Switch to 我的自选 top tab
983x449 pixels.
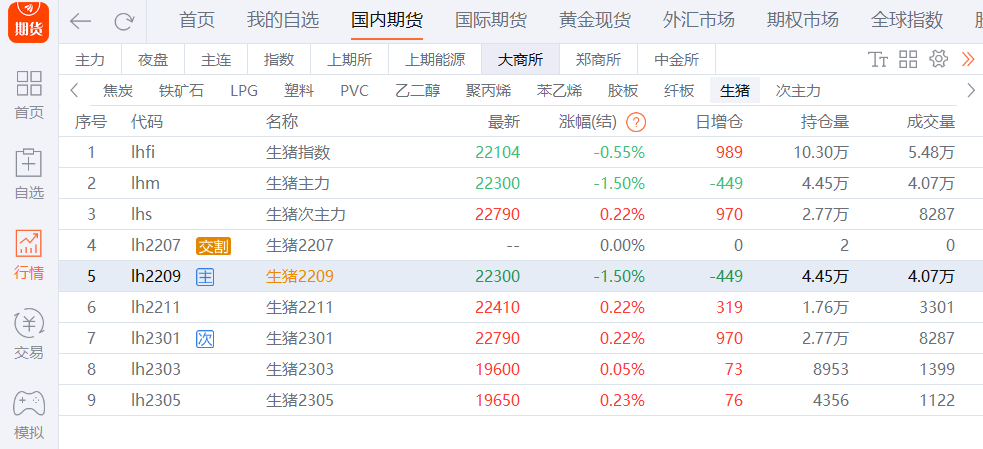283,21
